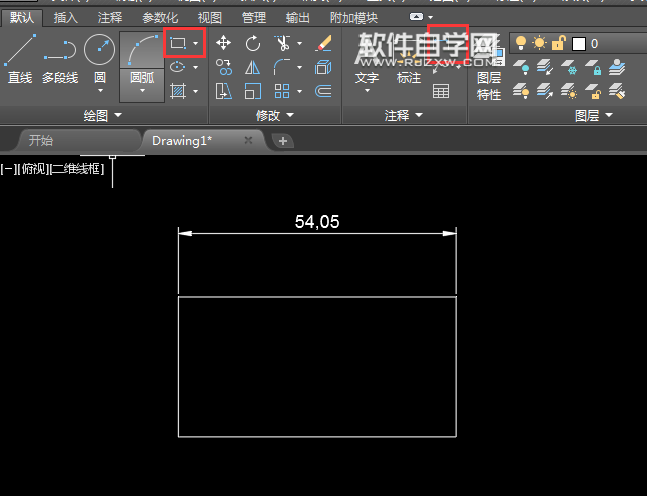Click the Turn All Layers On icon
Image resolution: width=647 pixels, height=496 pixels.
tap(521, 91)
